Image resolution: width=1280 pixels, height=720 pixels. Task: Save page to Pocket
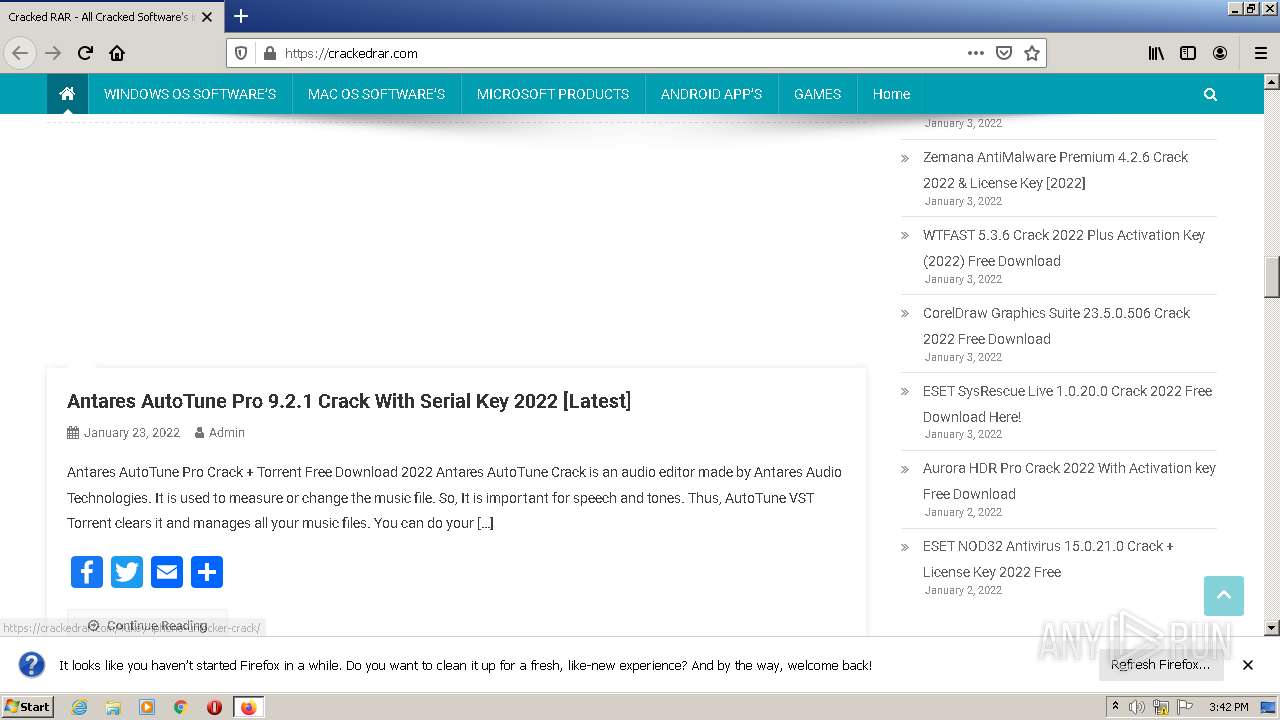[x=1004, y=53]
